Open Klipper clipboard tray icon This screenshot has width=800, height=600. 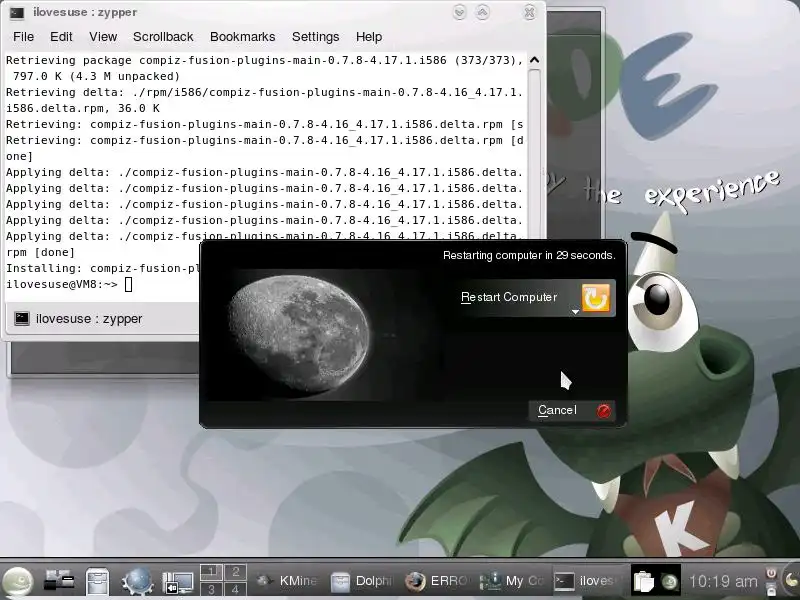[x=643, y=581]
